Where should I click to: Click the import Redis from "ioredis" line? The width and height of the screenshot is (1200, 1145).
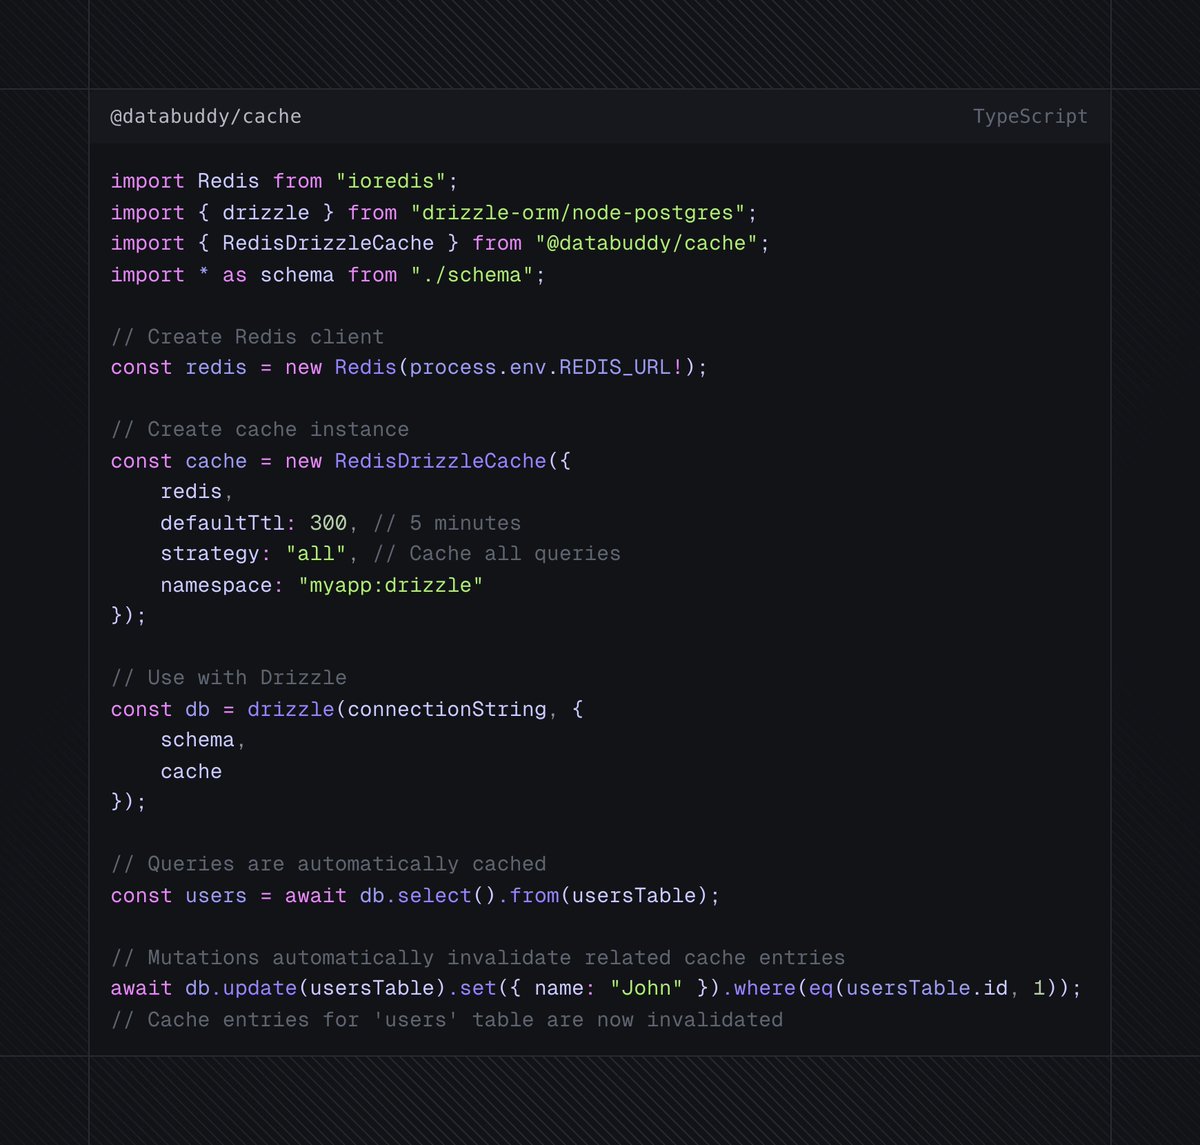284,181
